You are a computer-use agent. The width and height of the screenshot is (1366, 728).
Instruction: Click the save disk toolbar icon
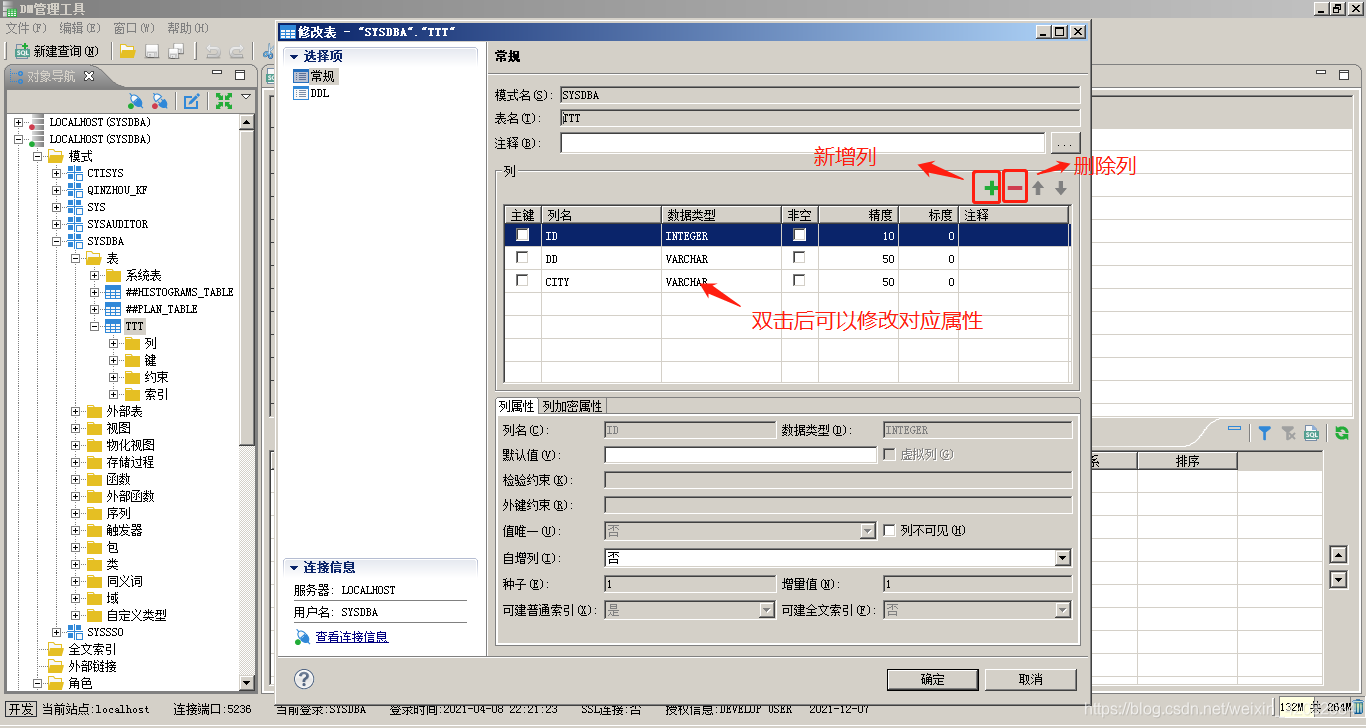pyautogui.click(x=152, y=51)
